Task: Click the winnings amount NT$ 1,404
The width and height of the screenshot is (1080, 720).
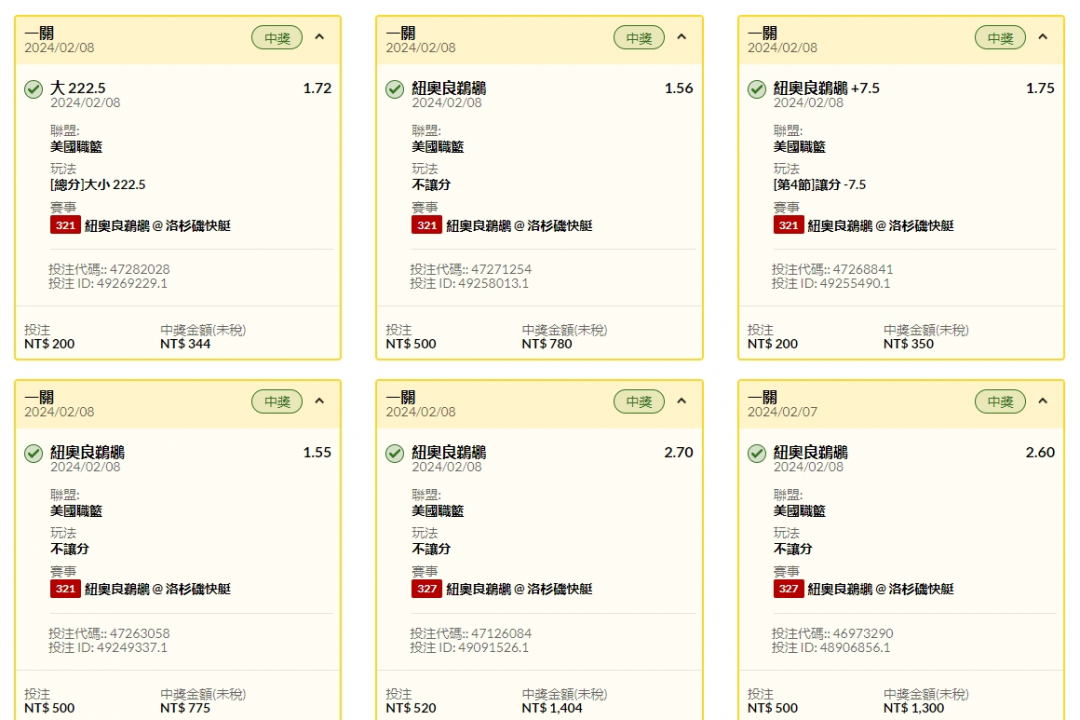Action: click(x=552, y=708)
